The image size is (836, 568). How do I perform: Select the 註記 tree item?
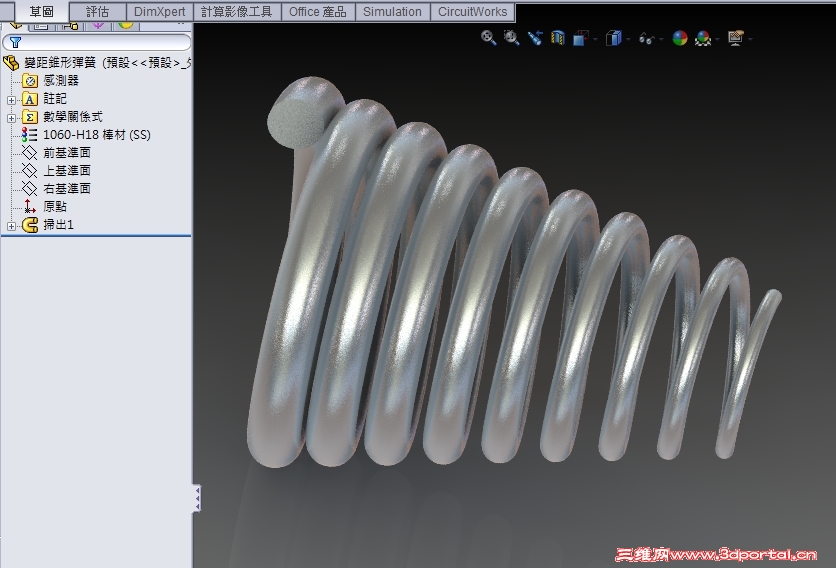(55, 99)
